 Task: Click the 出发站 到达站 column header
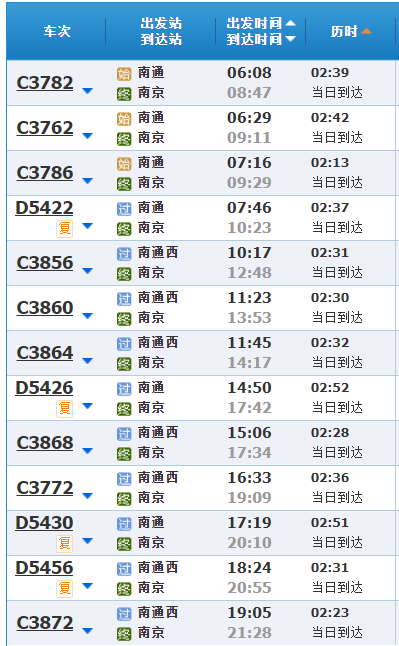coord(161,31)
